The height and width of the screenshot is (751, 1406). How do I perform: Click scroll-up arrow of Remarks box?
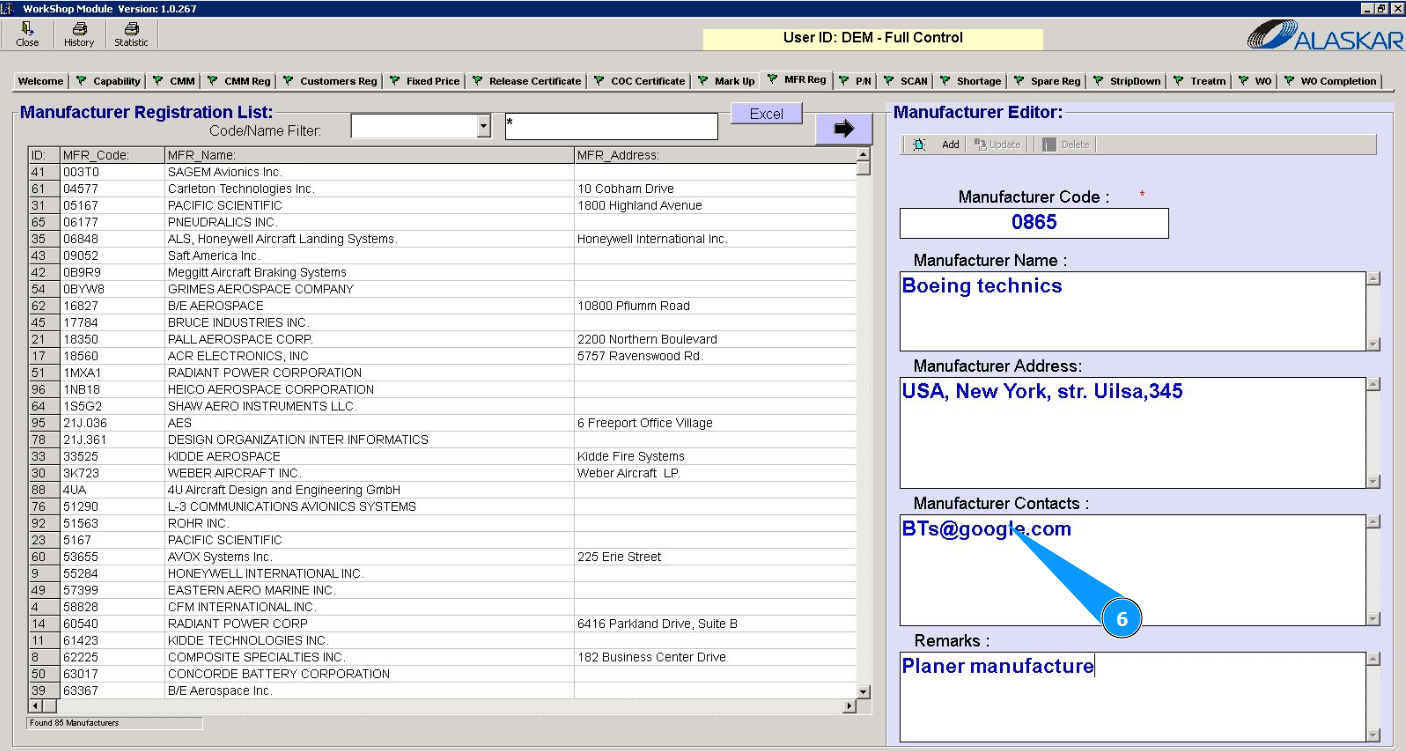coord(1373,659)
